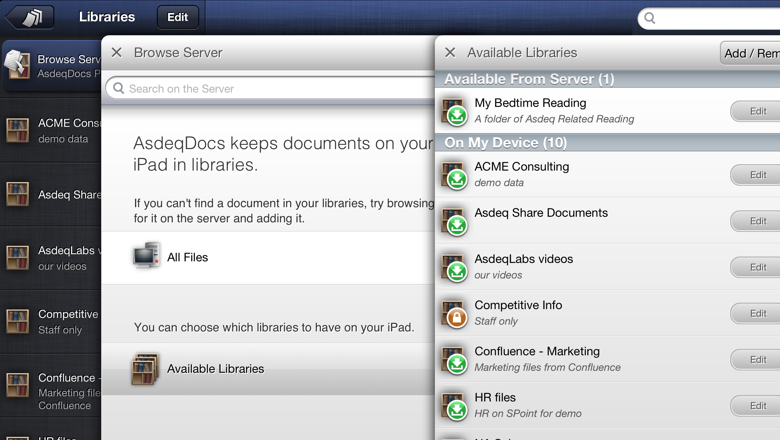Edit the HR files library

coord(757,405)
